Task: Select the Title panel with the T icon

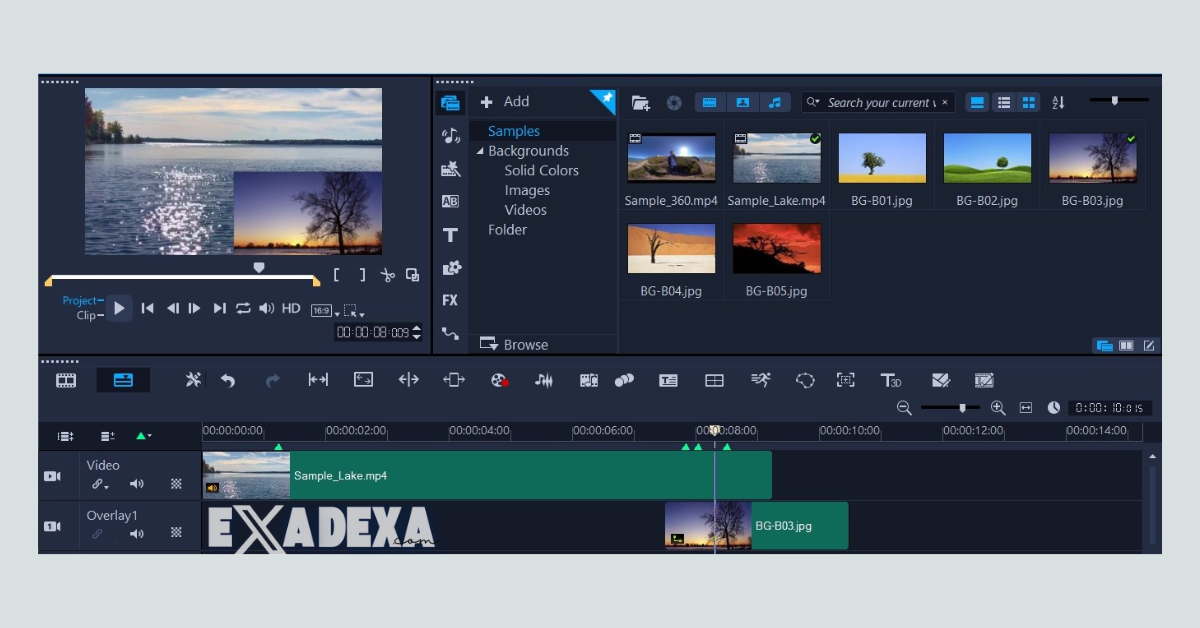Action: [450, 234]
